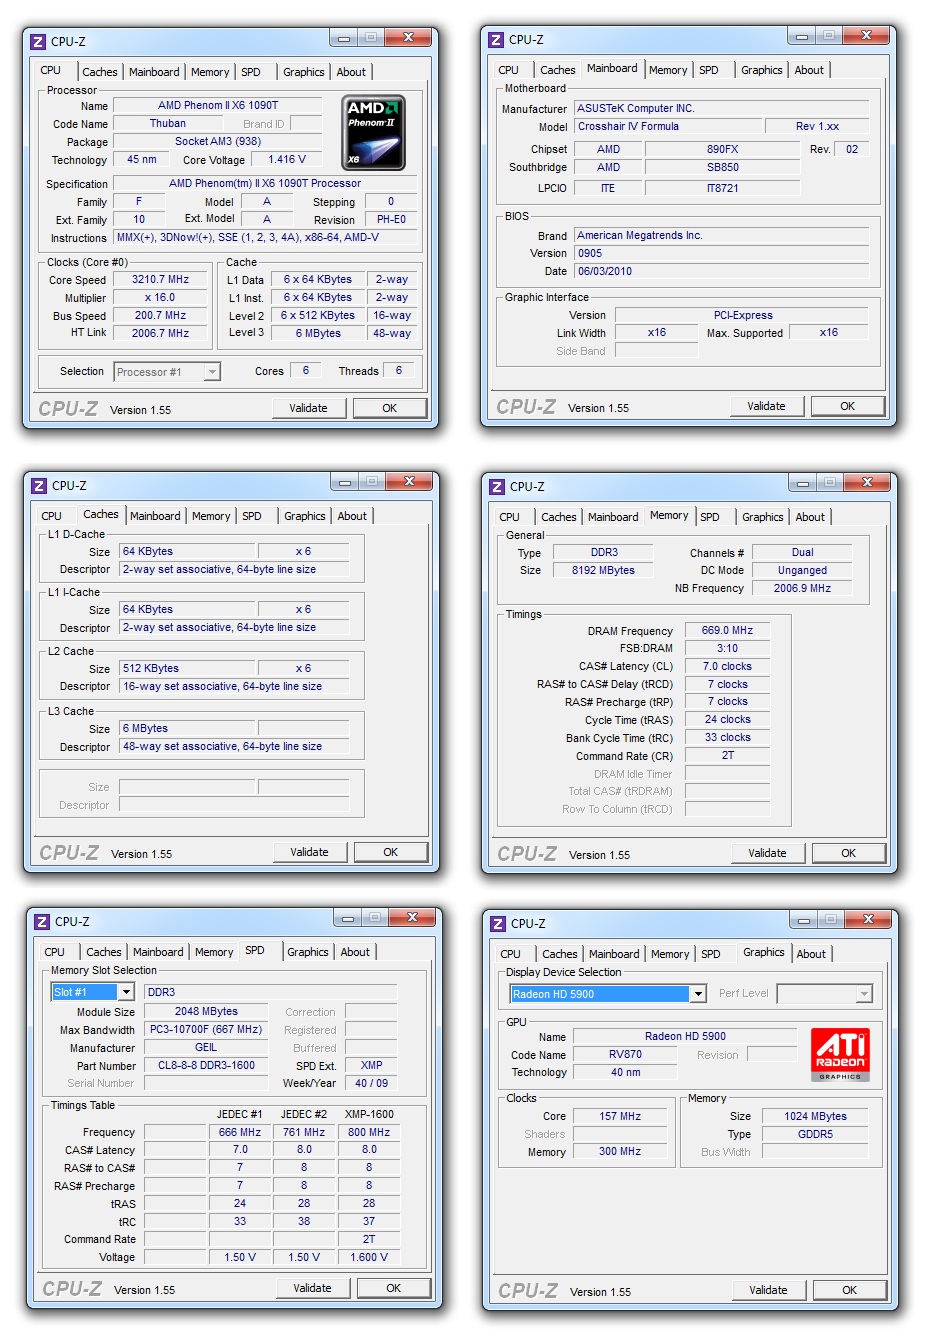Click OK in the Memory tab window

849,853
